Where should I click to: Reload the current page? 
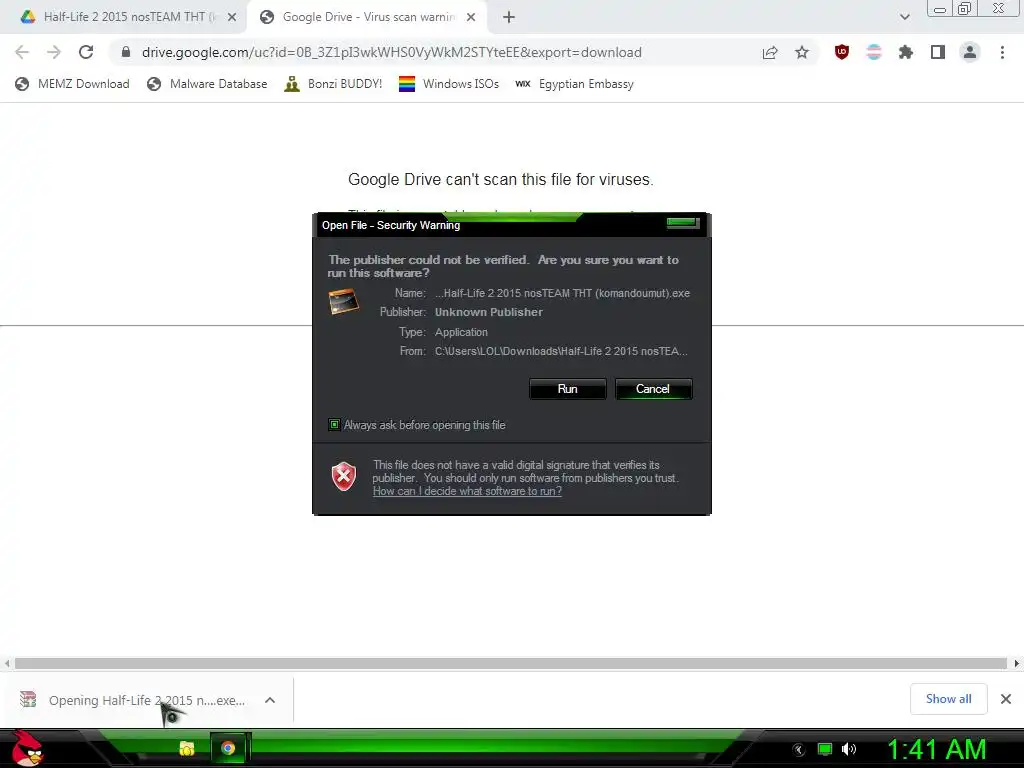(86, 52)
